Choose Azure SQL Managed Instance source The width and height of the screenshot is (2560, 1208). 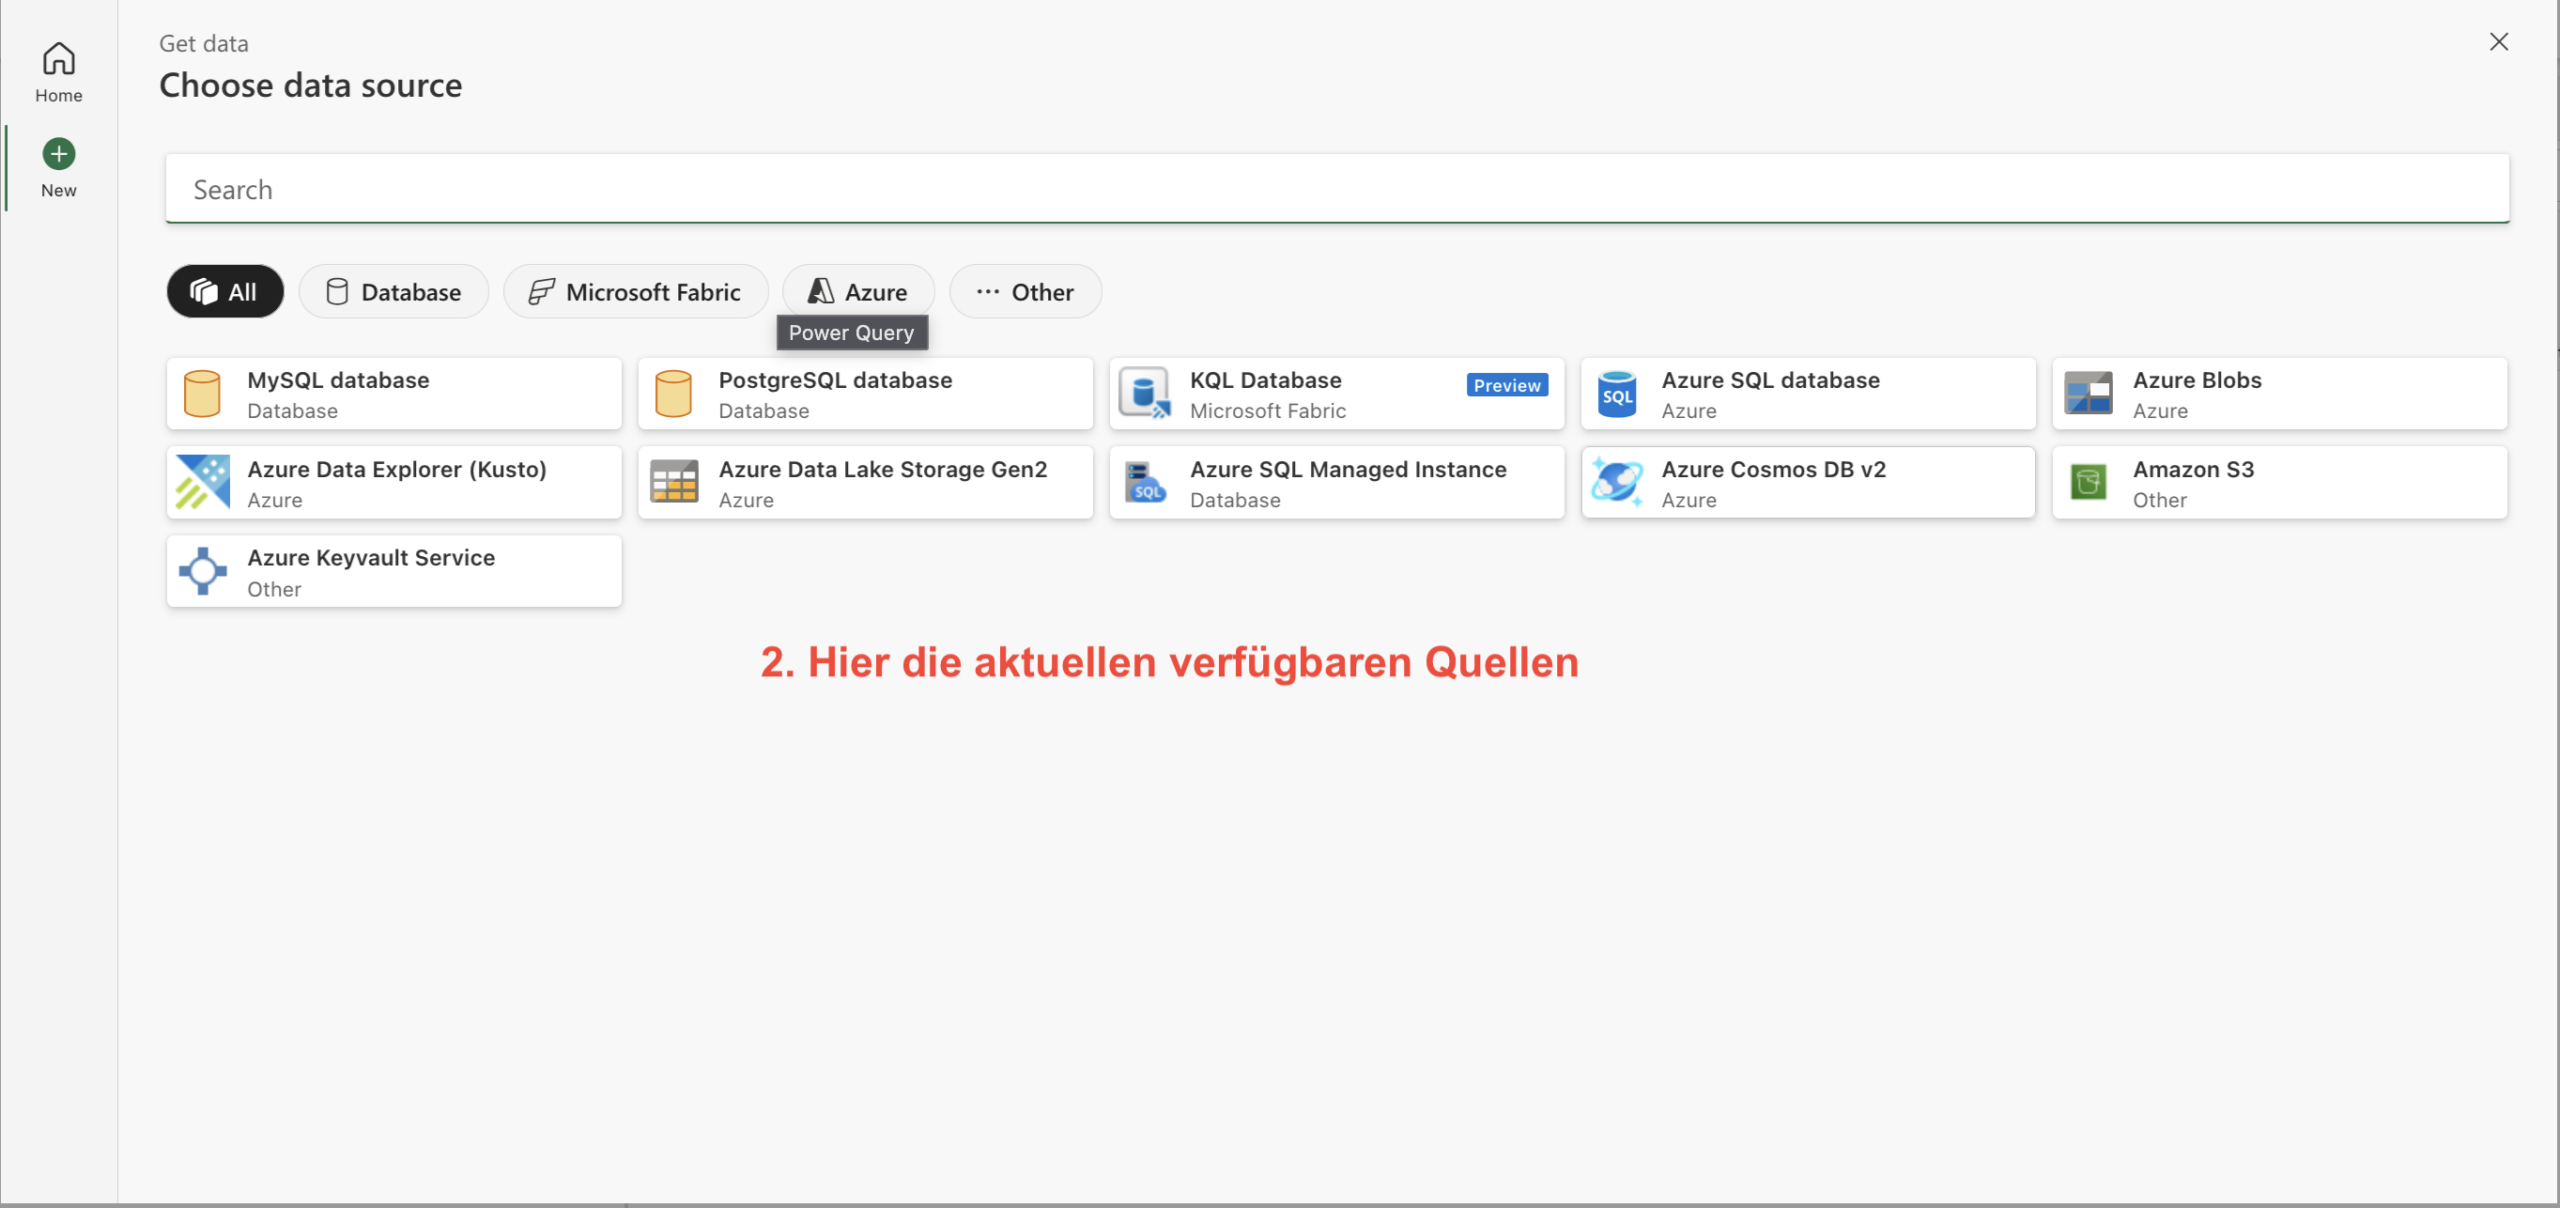pos(1336,482)
